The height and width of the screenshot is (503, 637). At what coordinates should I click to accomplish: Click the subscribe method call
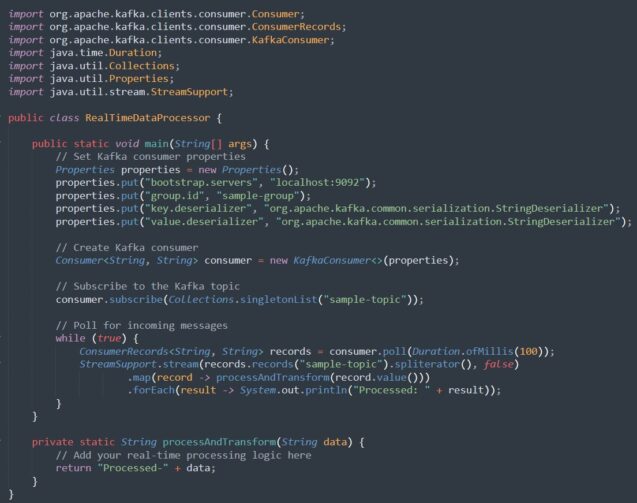[136, 299]
